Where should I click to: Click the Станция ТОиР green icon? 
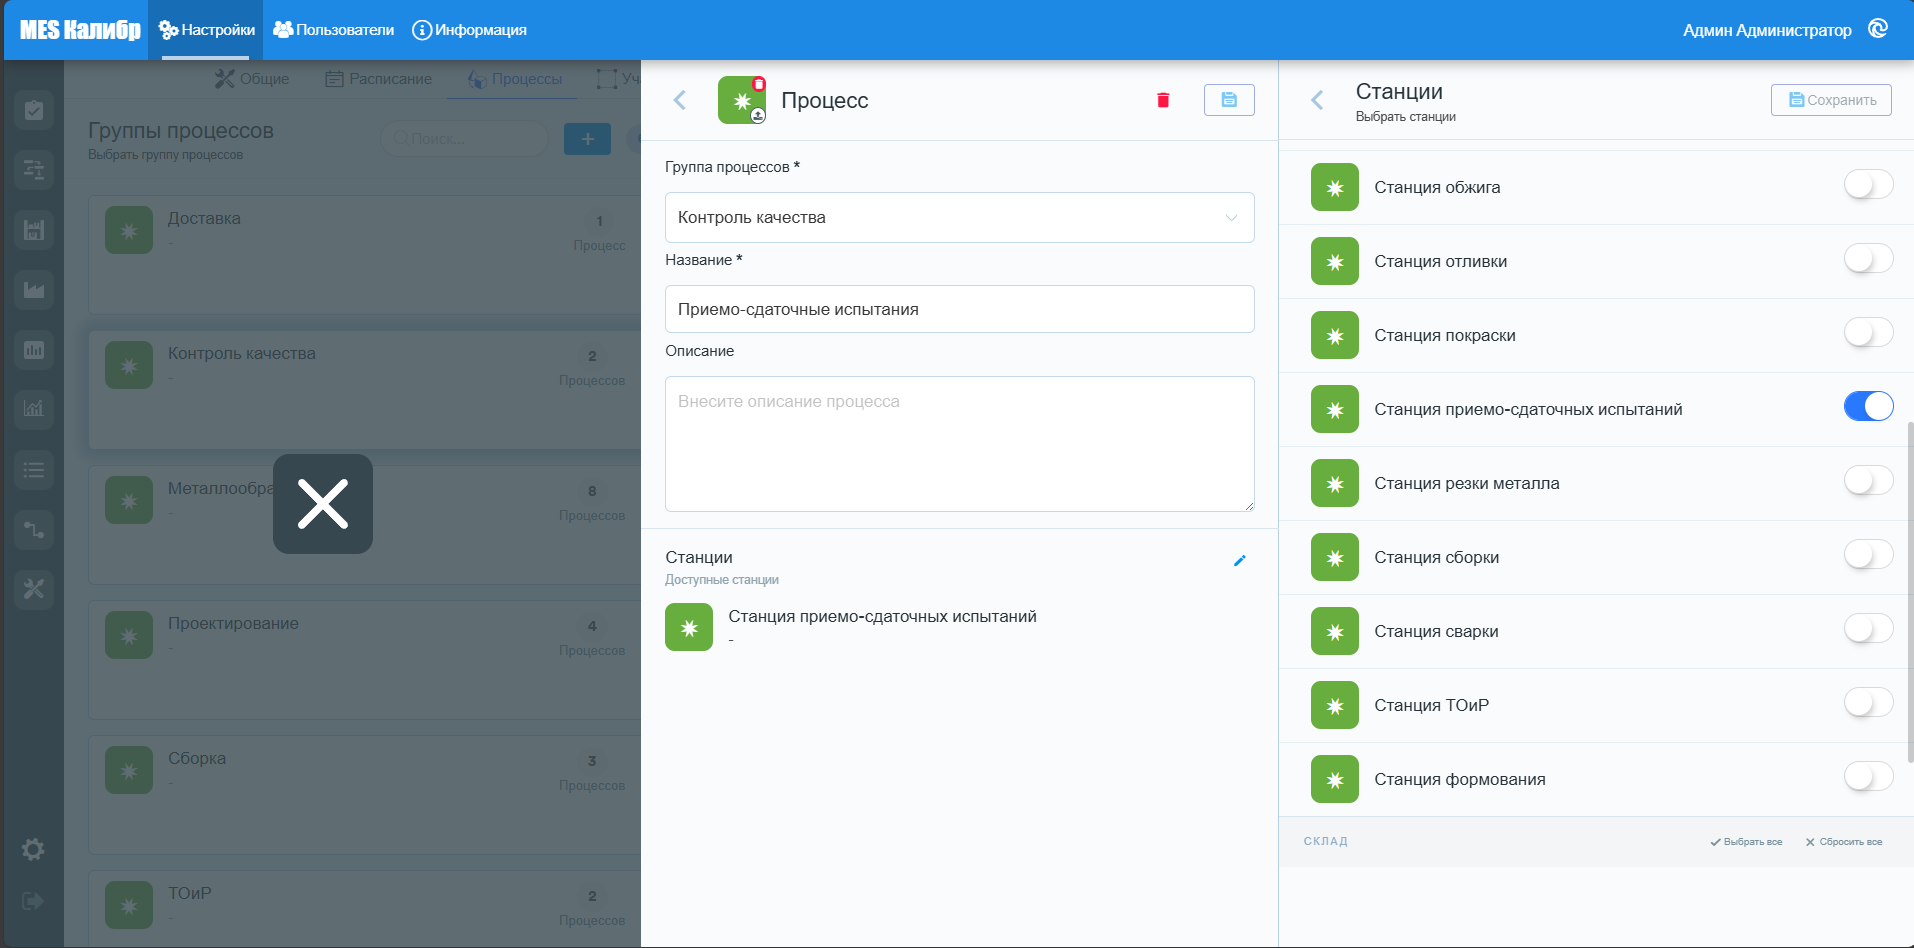click(1335, 705)
